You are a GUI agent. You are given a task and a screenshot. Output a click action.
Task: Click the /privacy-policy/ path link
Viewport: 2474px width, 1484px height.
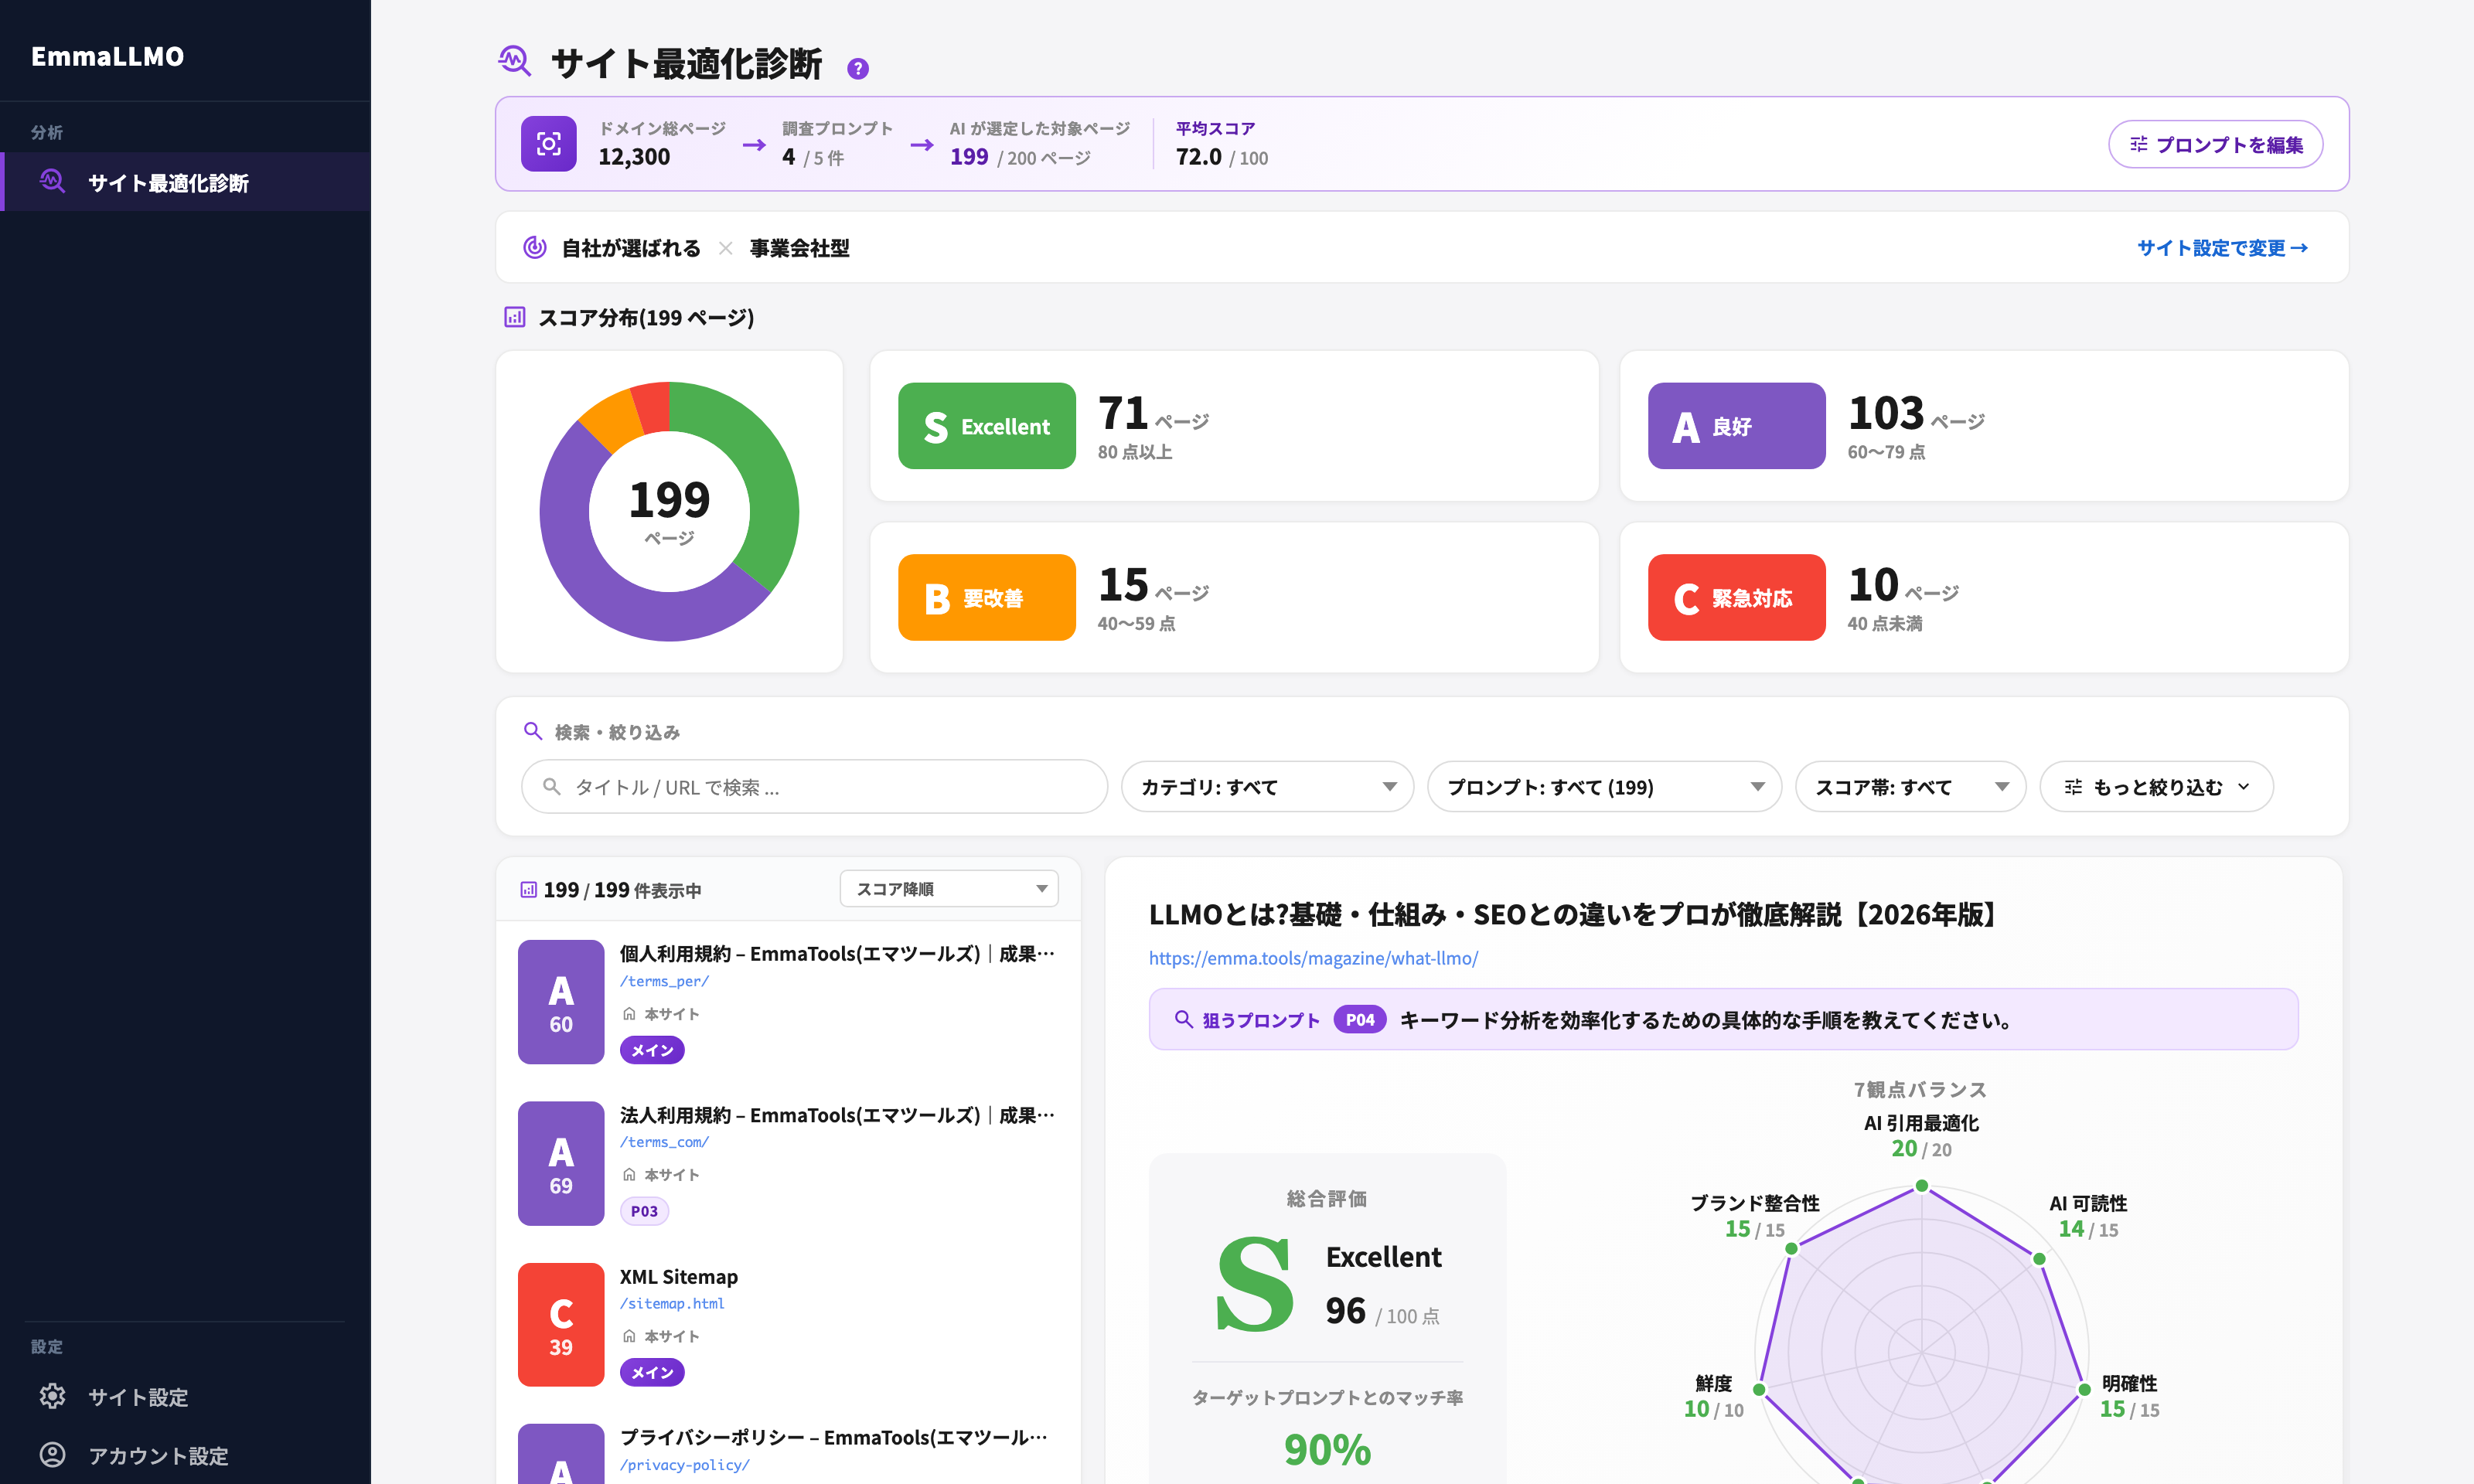point(684,1465)
